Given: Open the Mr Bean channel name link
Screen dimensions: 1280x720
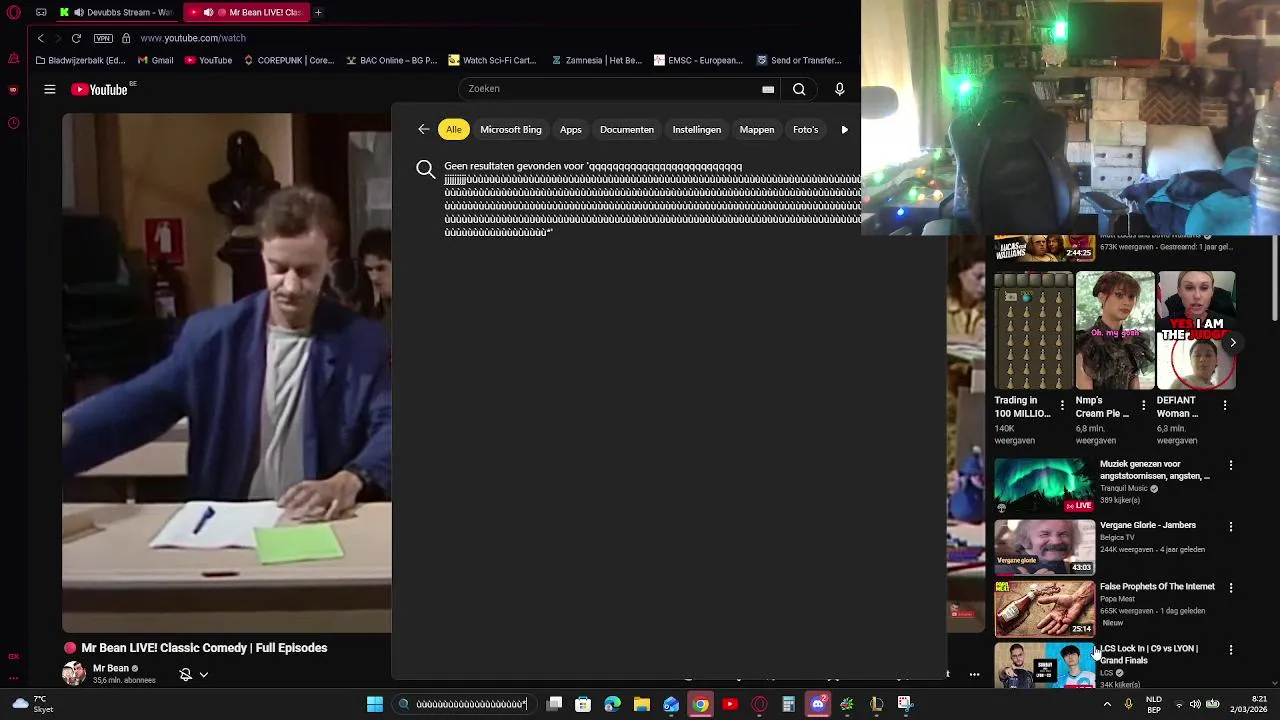Looking at the screenshot, I should point(111,668).
